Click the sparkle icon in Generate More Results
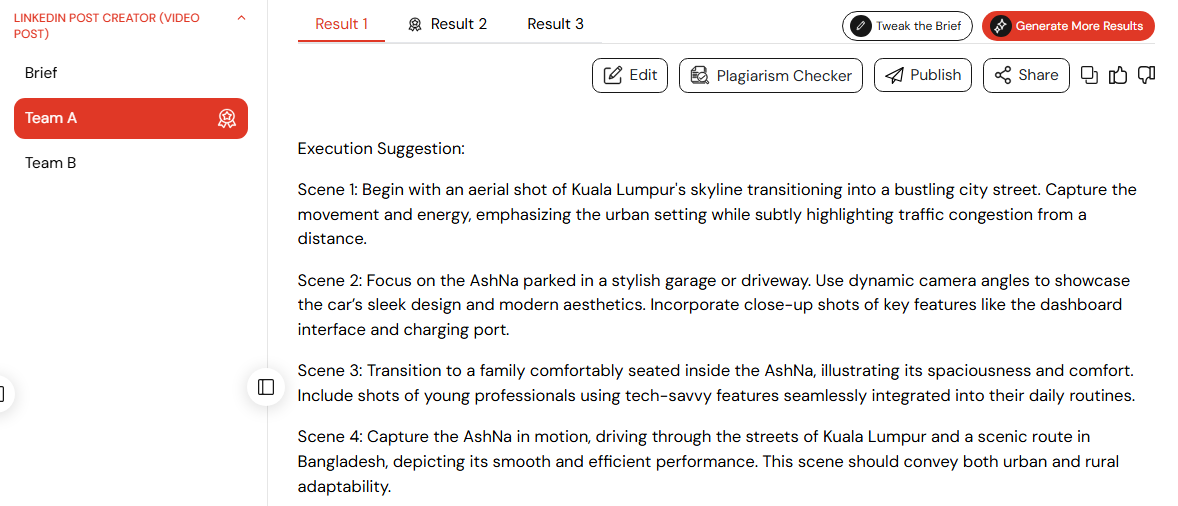The width and height of the screenshot is (1178, 506). pos(1000,26)
